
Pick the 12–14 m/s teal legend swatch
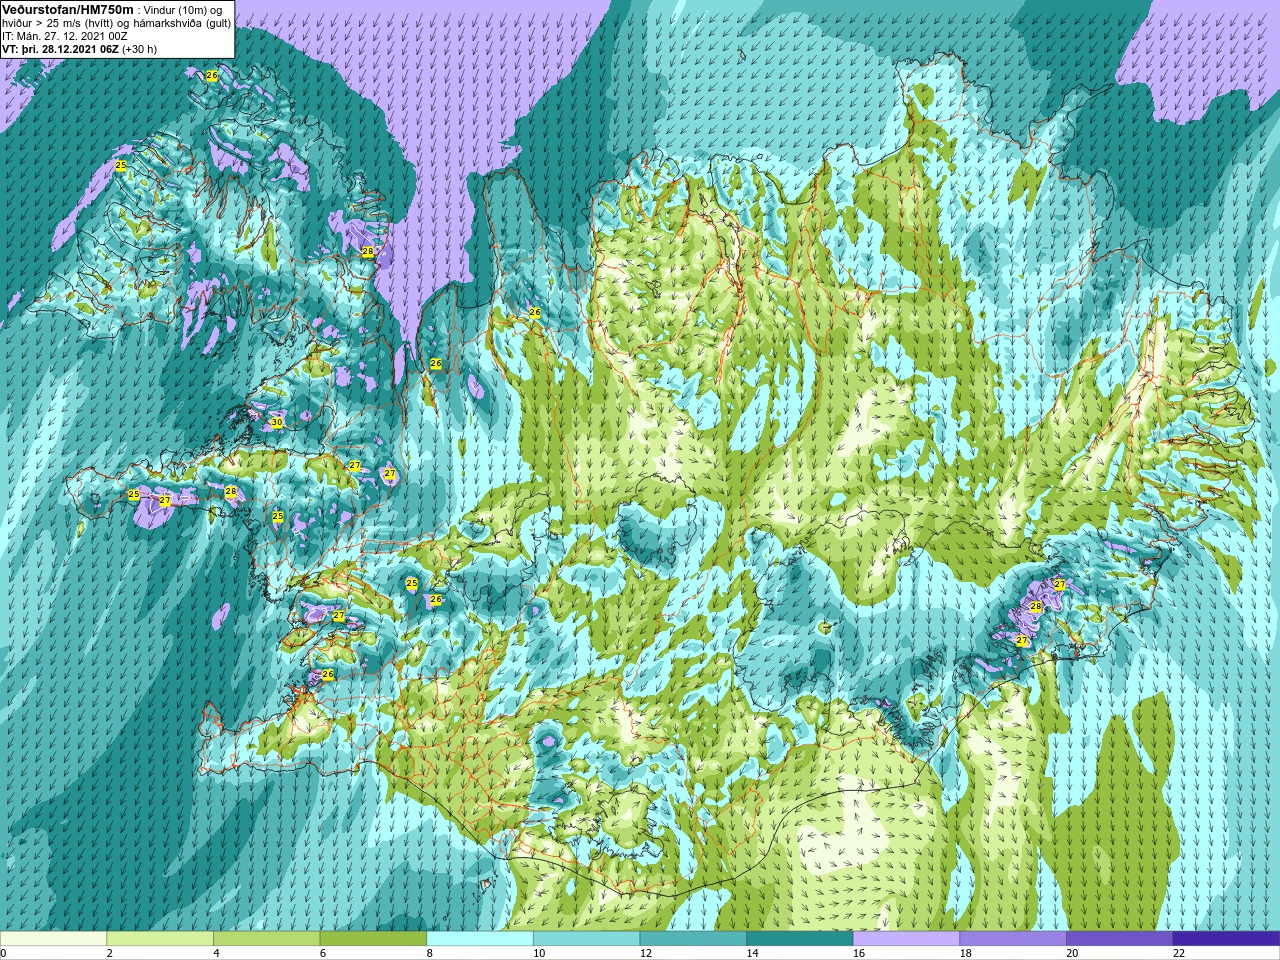693,939
